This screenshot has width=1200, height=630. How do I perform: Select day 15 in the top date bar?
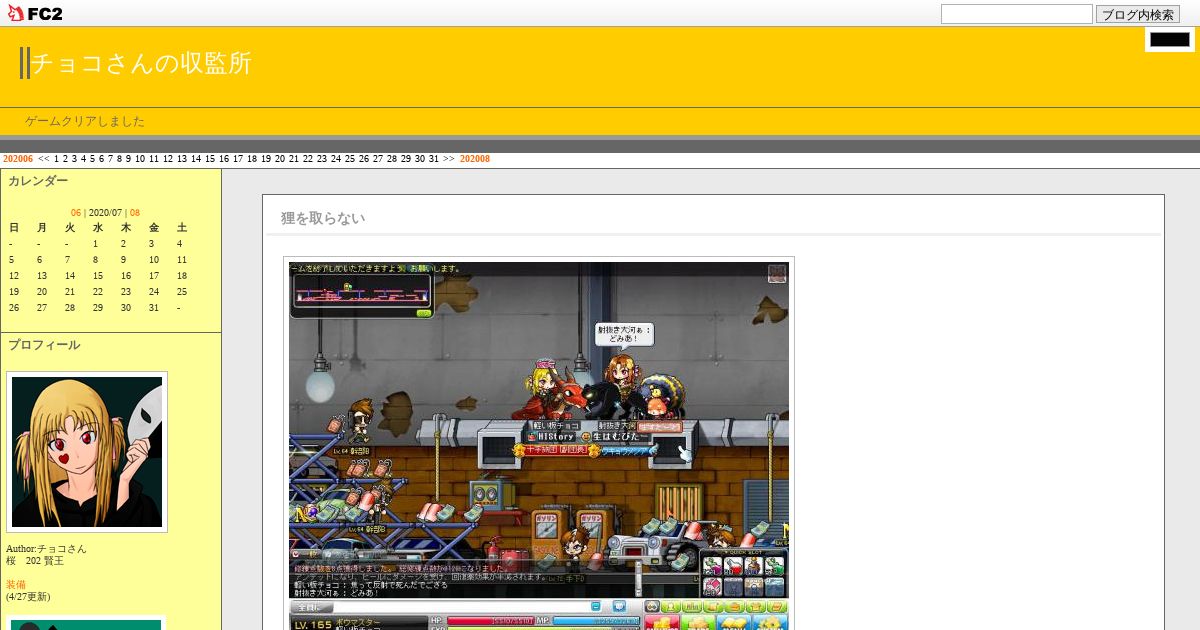[210, 159]
